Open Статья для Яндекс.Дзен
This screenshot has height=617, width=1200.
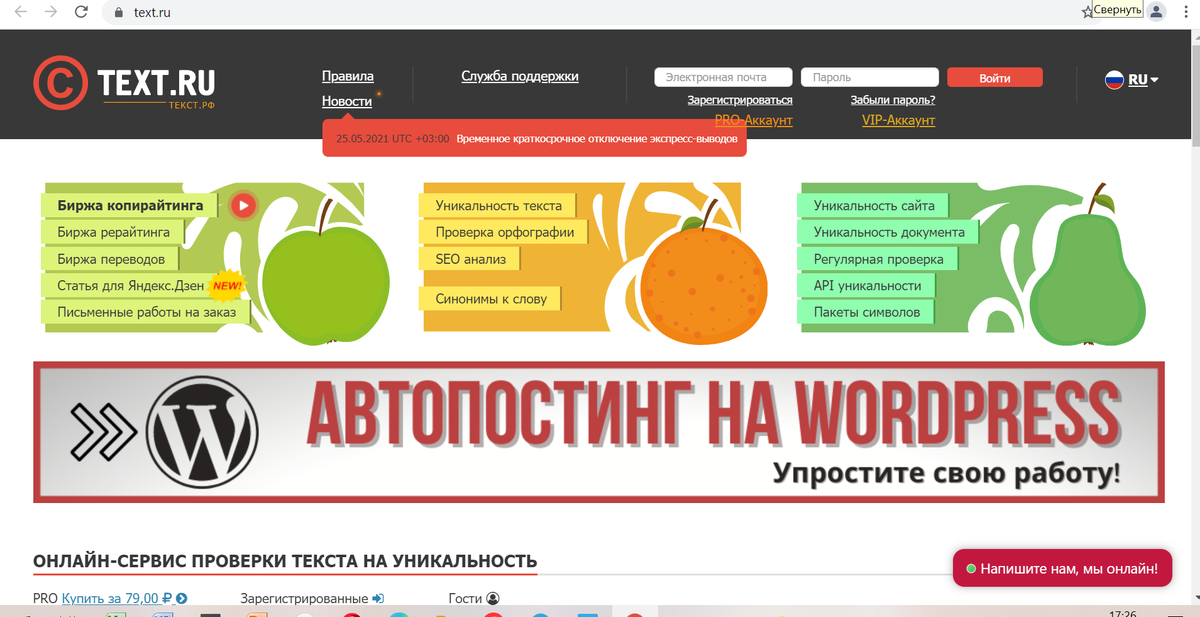point(131,285)
